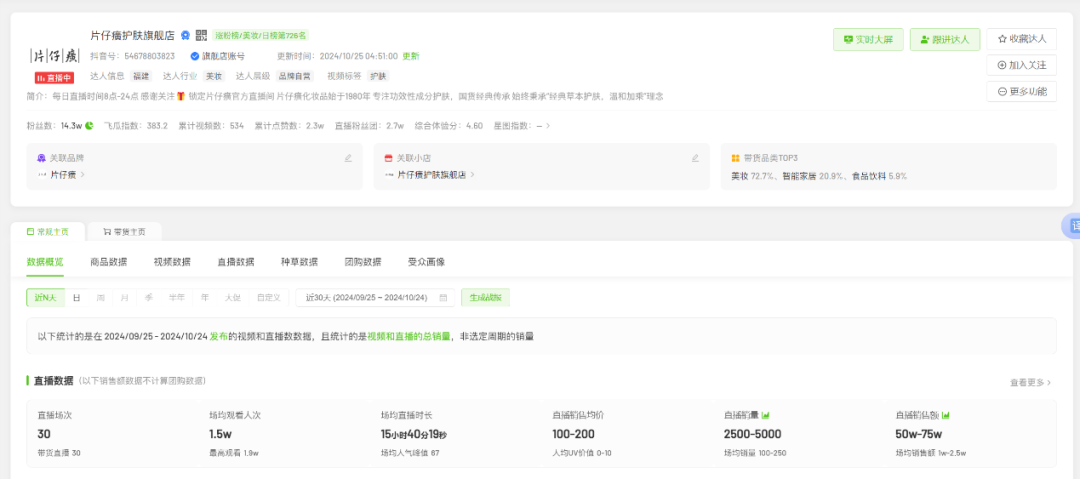Open chart icon next to 直播销量

pyautogui.click(x=765, y=415)
